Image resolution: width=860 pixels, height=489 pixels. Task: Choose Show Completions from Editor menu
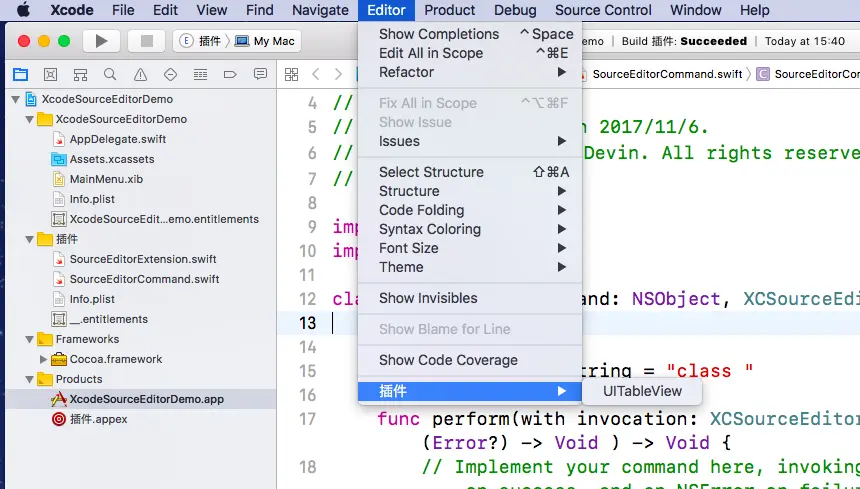(469, 34)
